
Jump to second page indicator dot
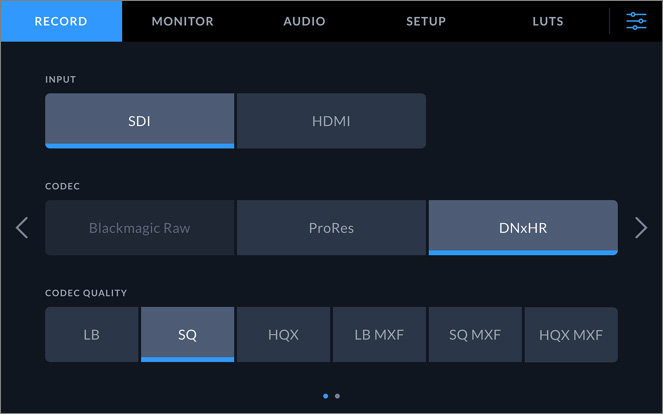point(338,396)
